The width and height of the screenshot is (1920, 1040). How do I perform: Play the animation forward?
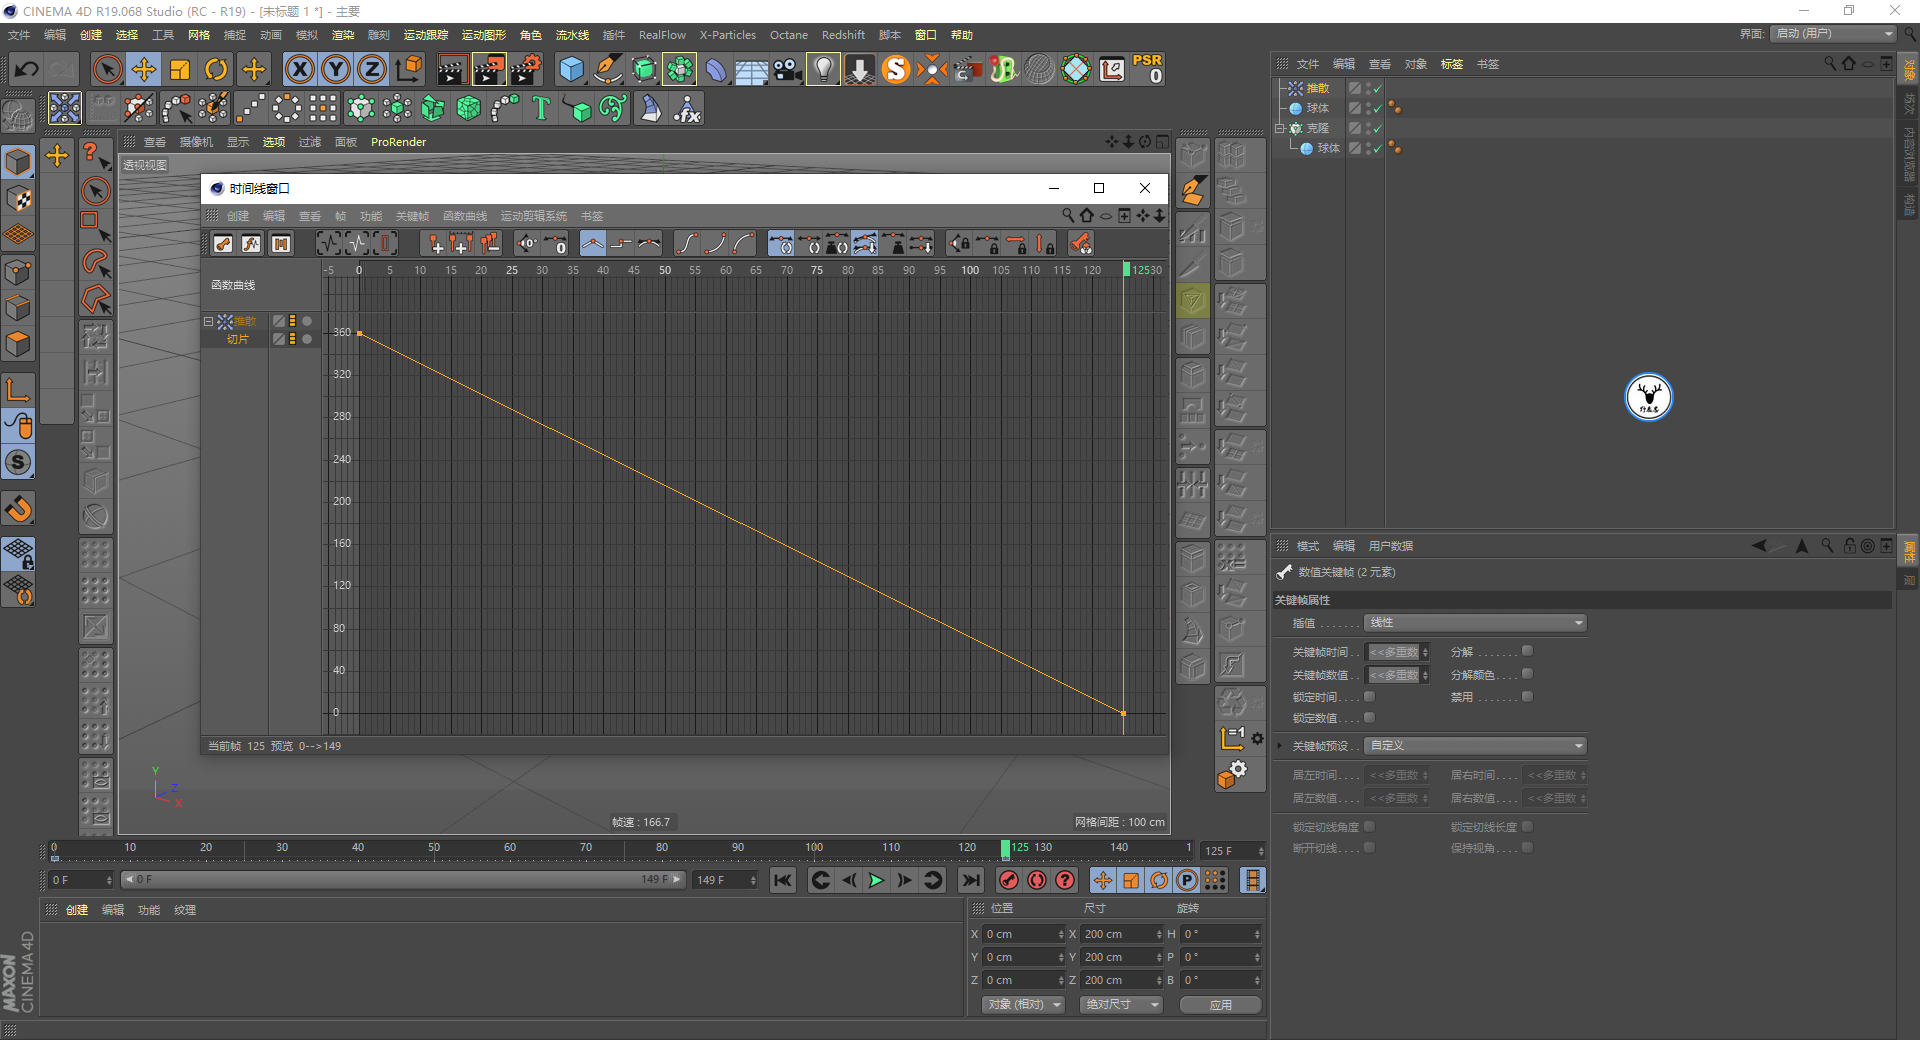[876, 880]
